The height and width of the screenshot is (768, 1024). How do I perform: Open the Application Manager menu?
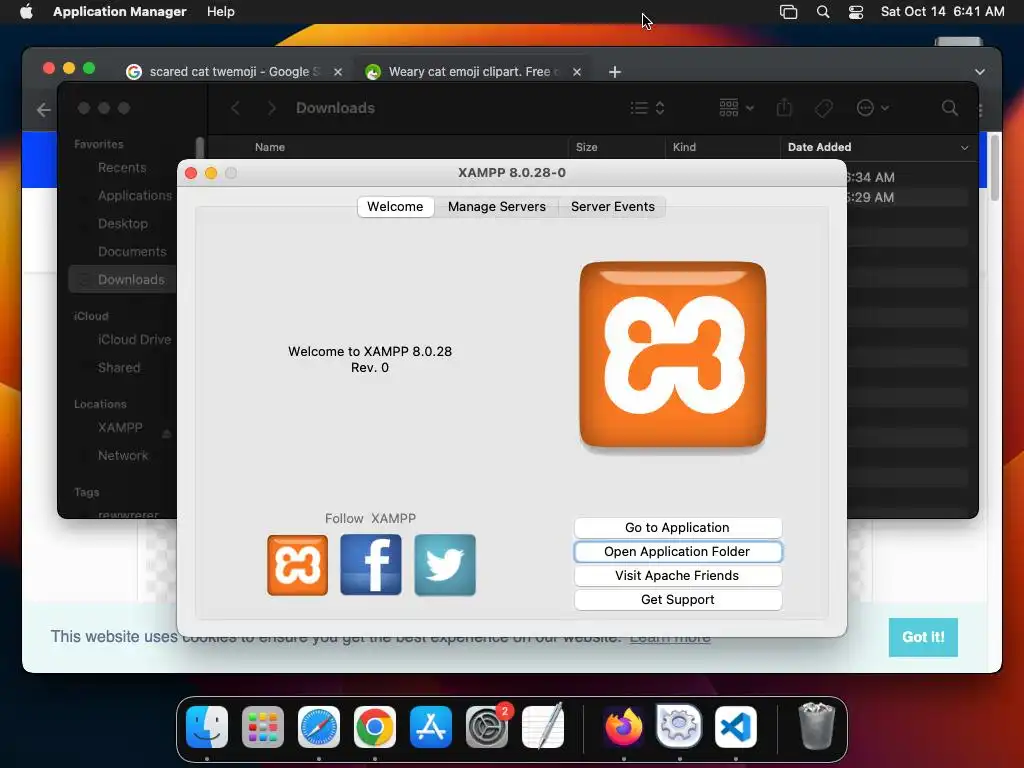tap(120, 12)
